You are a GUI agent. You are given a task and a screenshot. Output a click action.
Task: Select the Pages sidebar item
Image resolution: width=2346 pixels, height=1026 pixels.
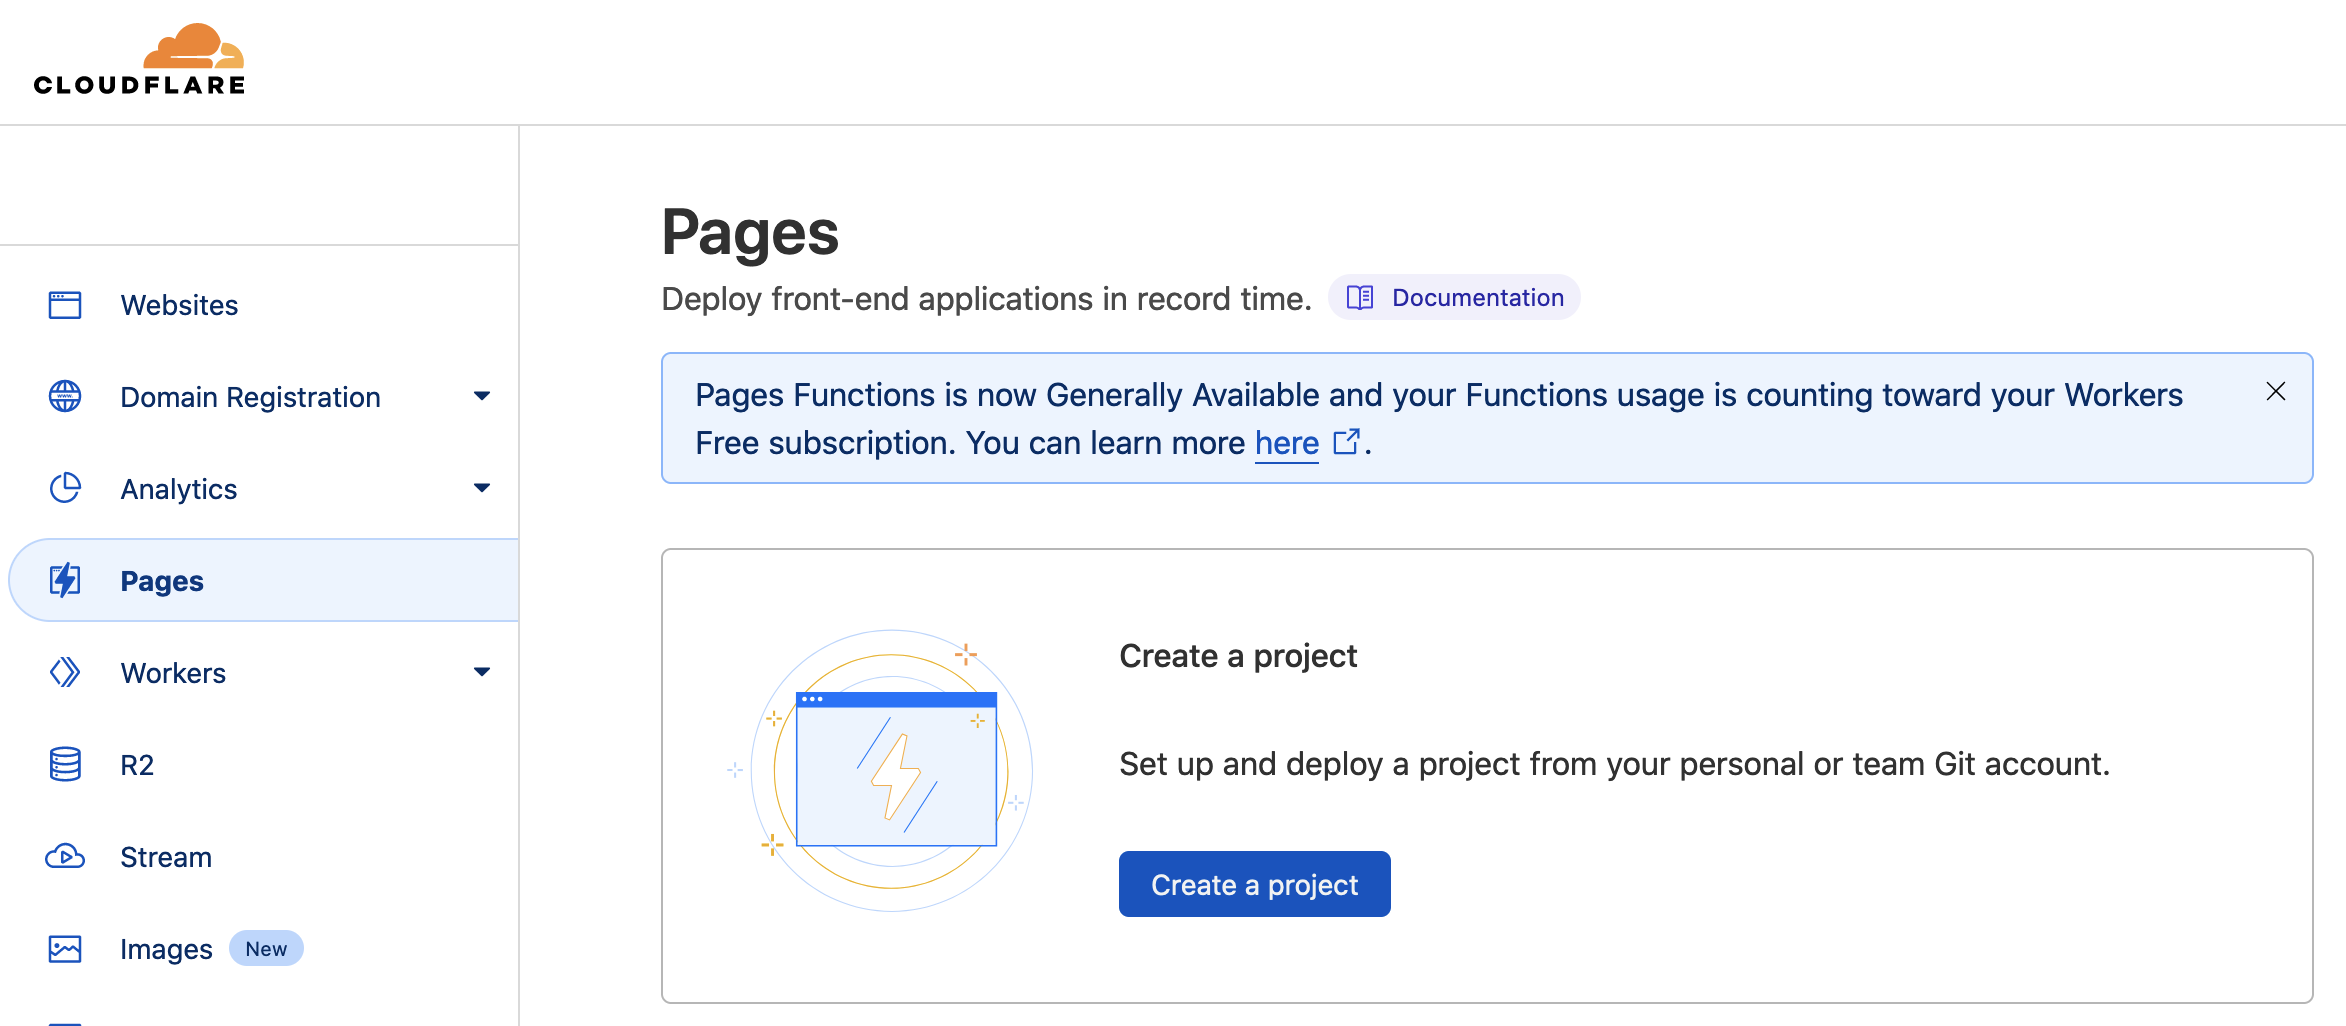pos(264,580)
